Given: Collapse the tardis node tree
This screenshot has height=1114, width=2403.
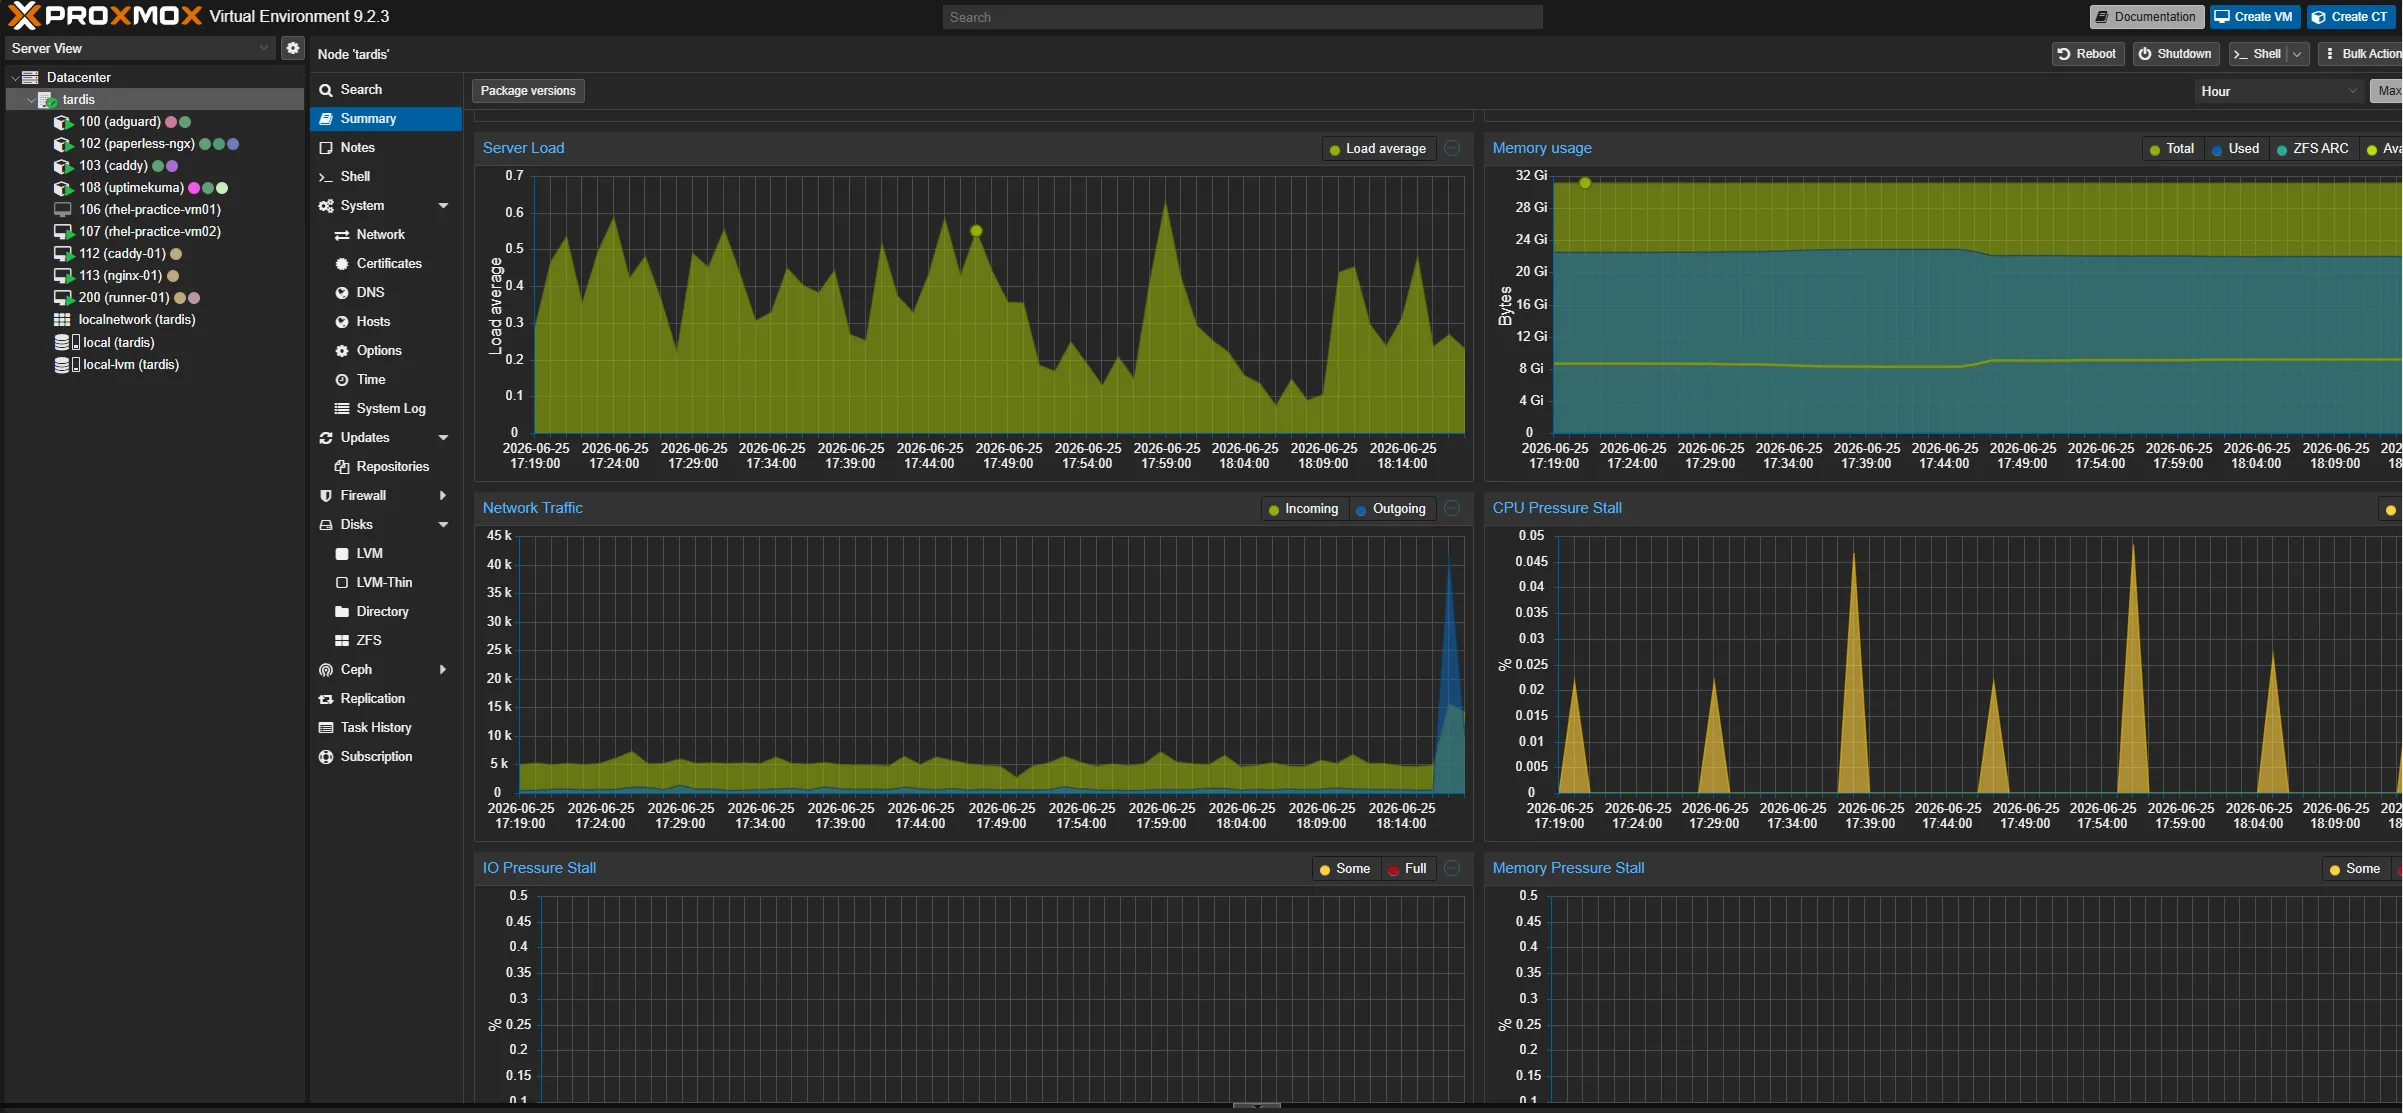Looking at the screenshot, I should [x=31, y=100].
